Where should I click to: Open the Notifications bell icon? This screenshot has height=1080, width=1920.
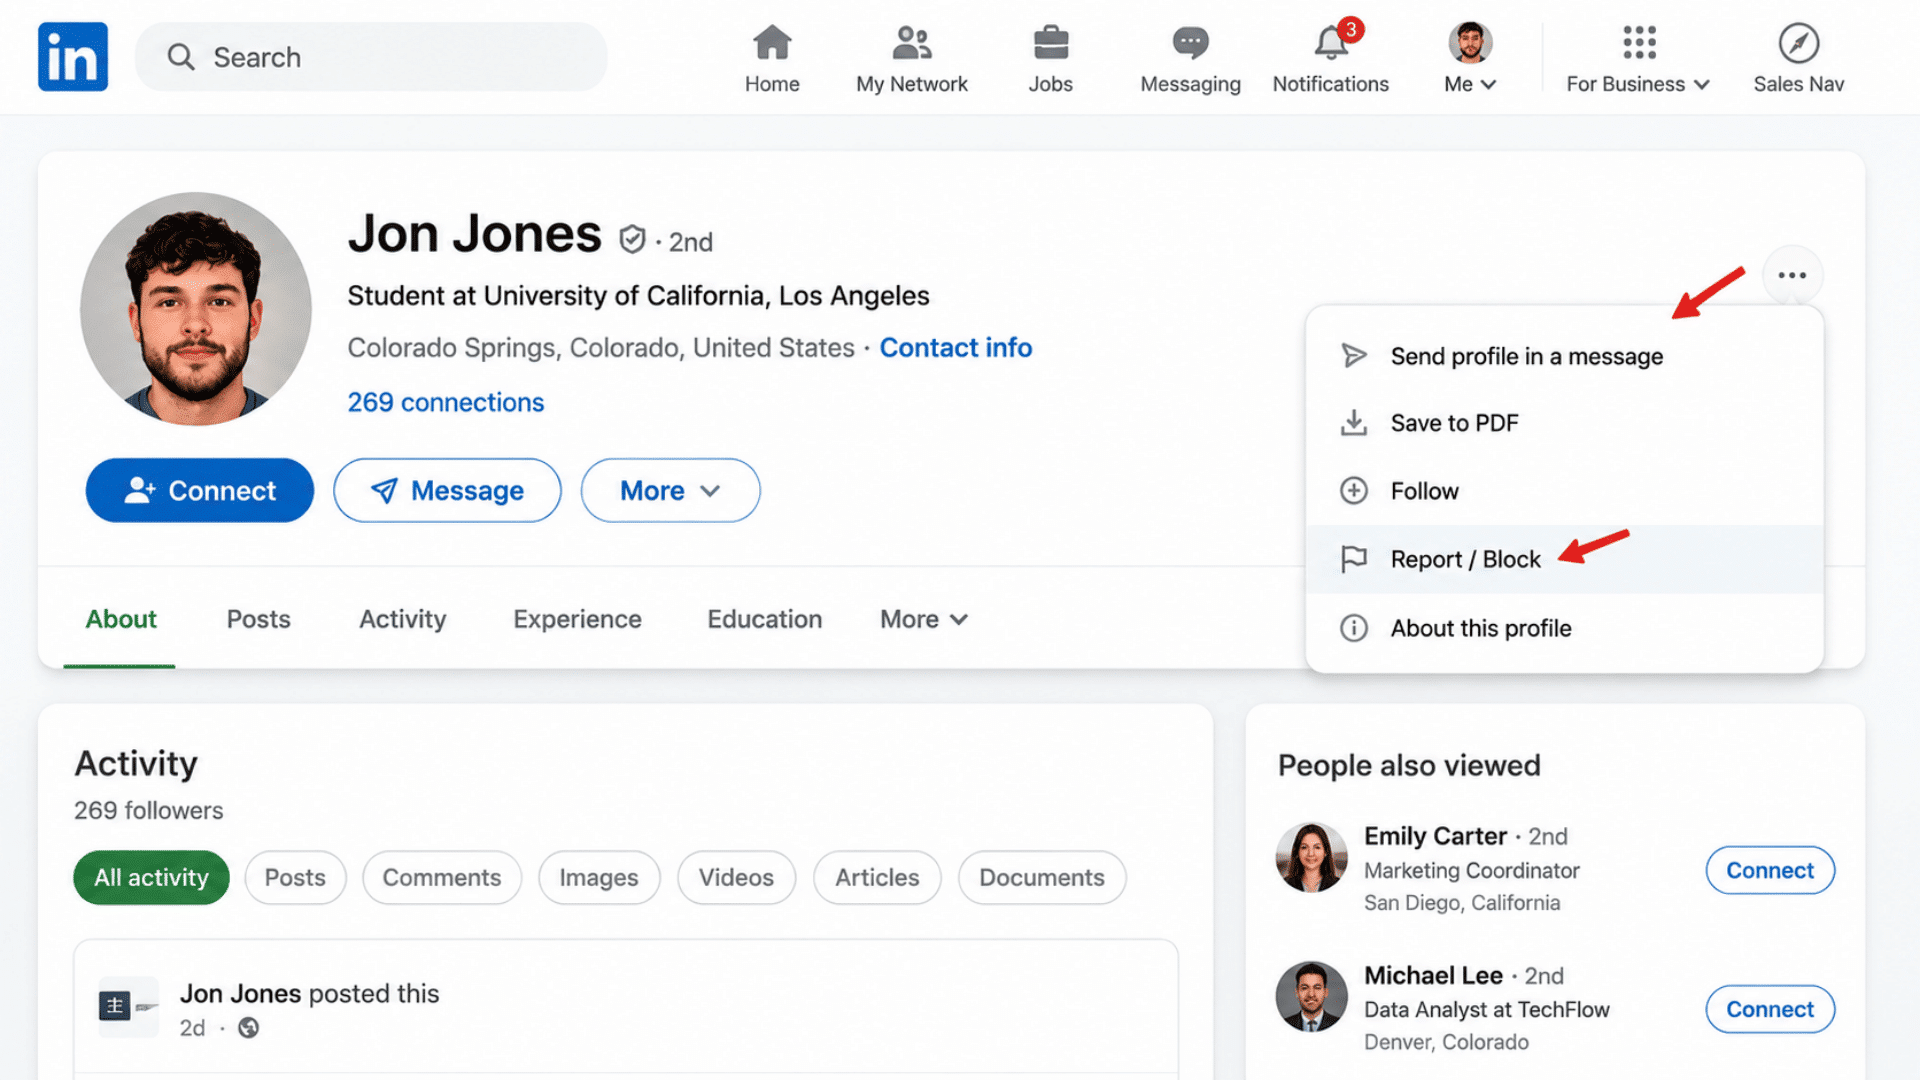point(1332,43)
